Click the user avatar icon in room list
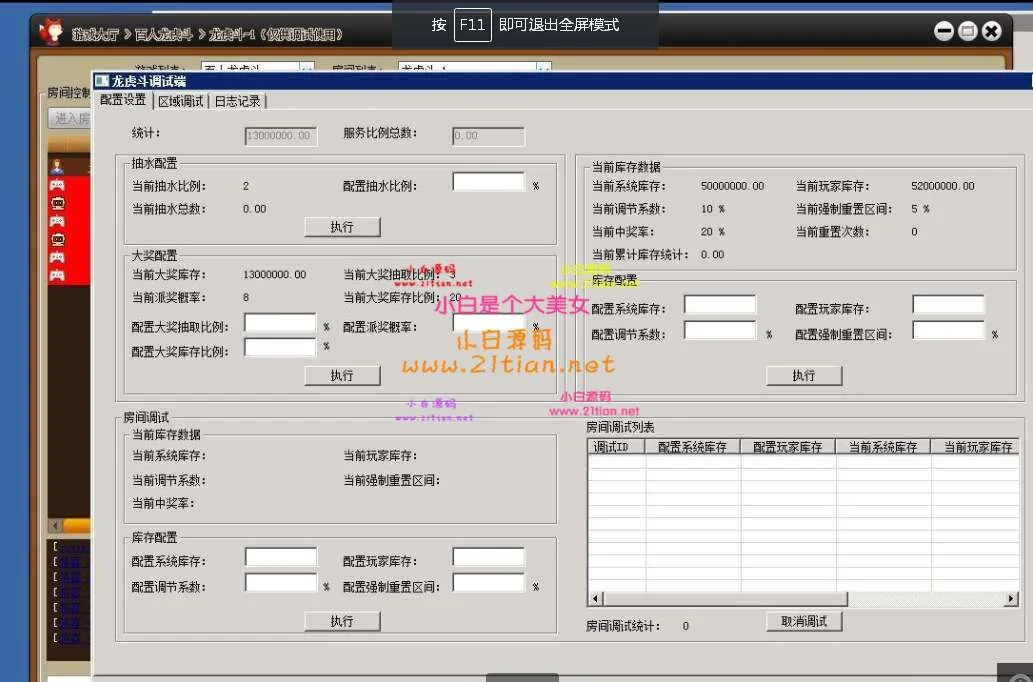 click(58, 167)
